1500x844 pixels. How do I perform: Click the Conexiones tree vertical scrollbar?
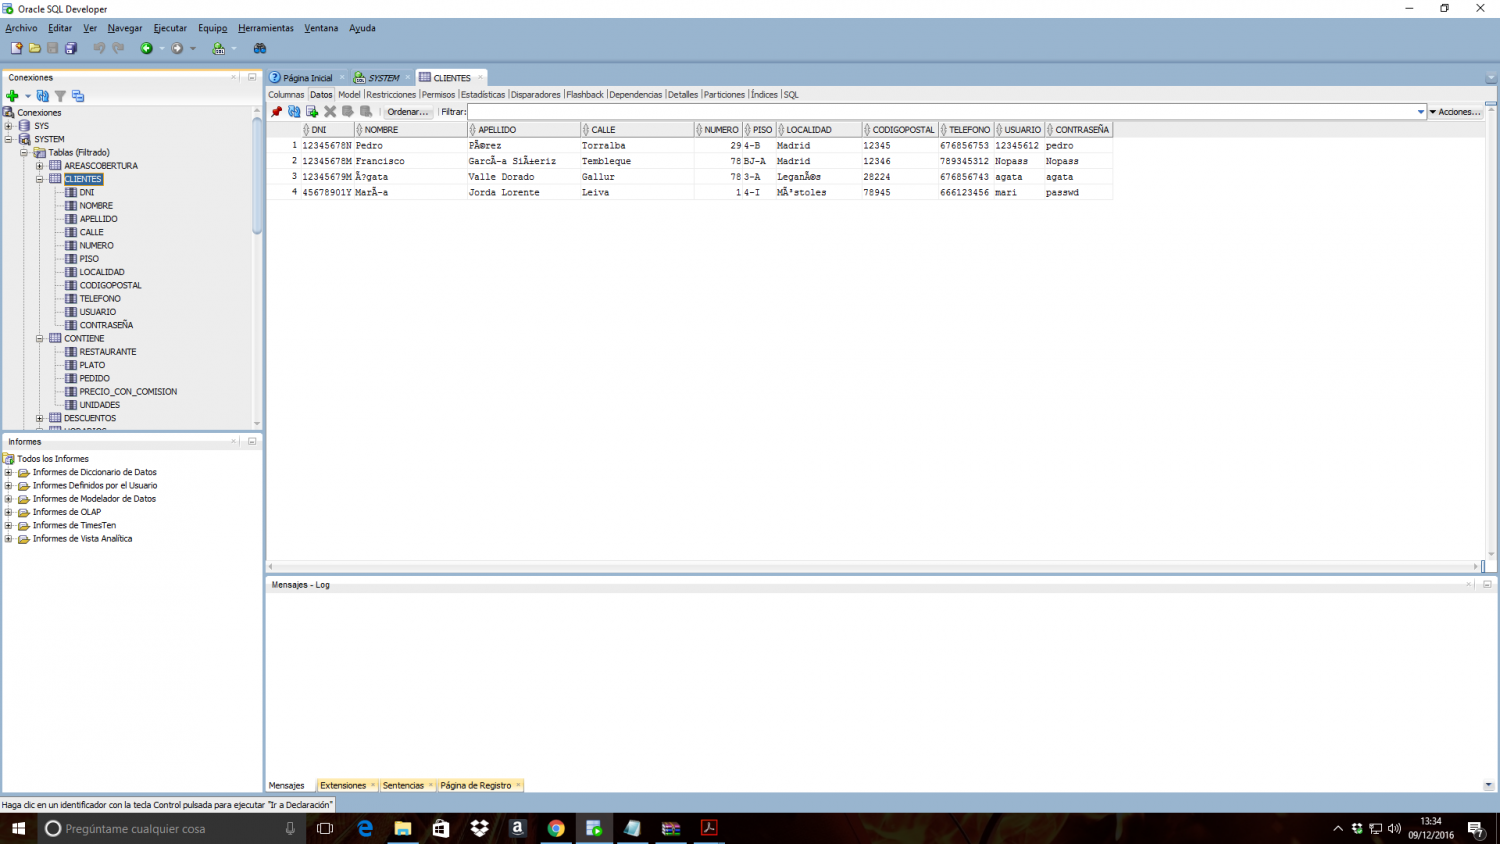pos(257,175)
